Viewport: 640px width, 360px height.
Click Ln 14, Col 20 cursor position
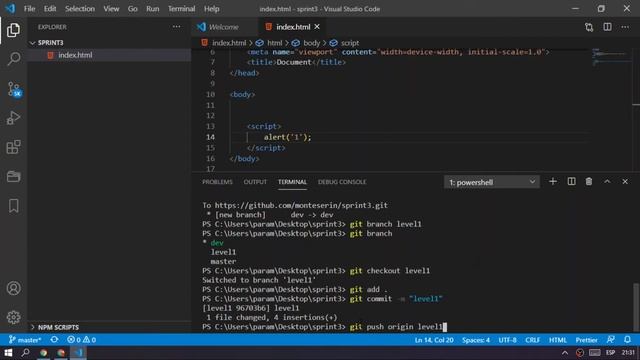coord(434,340)
